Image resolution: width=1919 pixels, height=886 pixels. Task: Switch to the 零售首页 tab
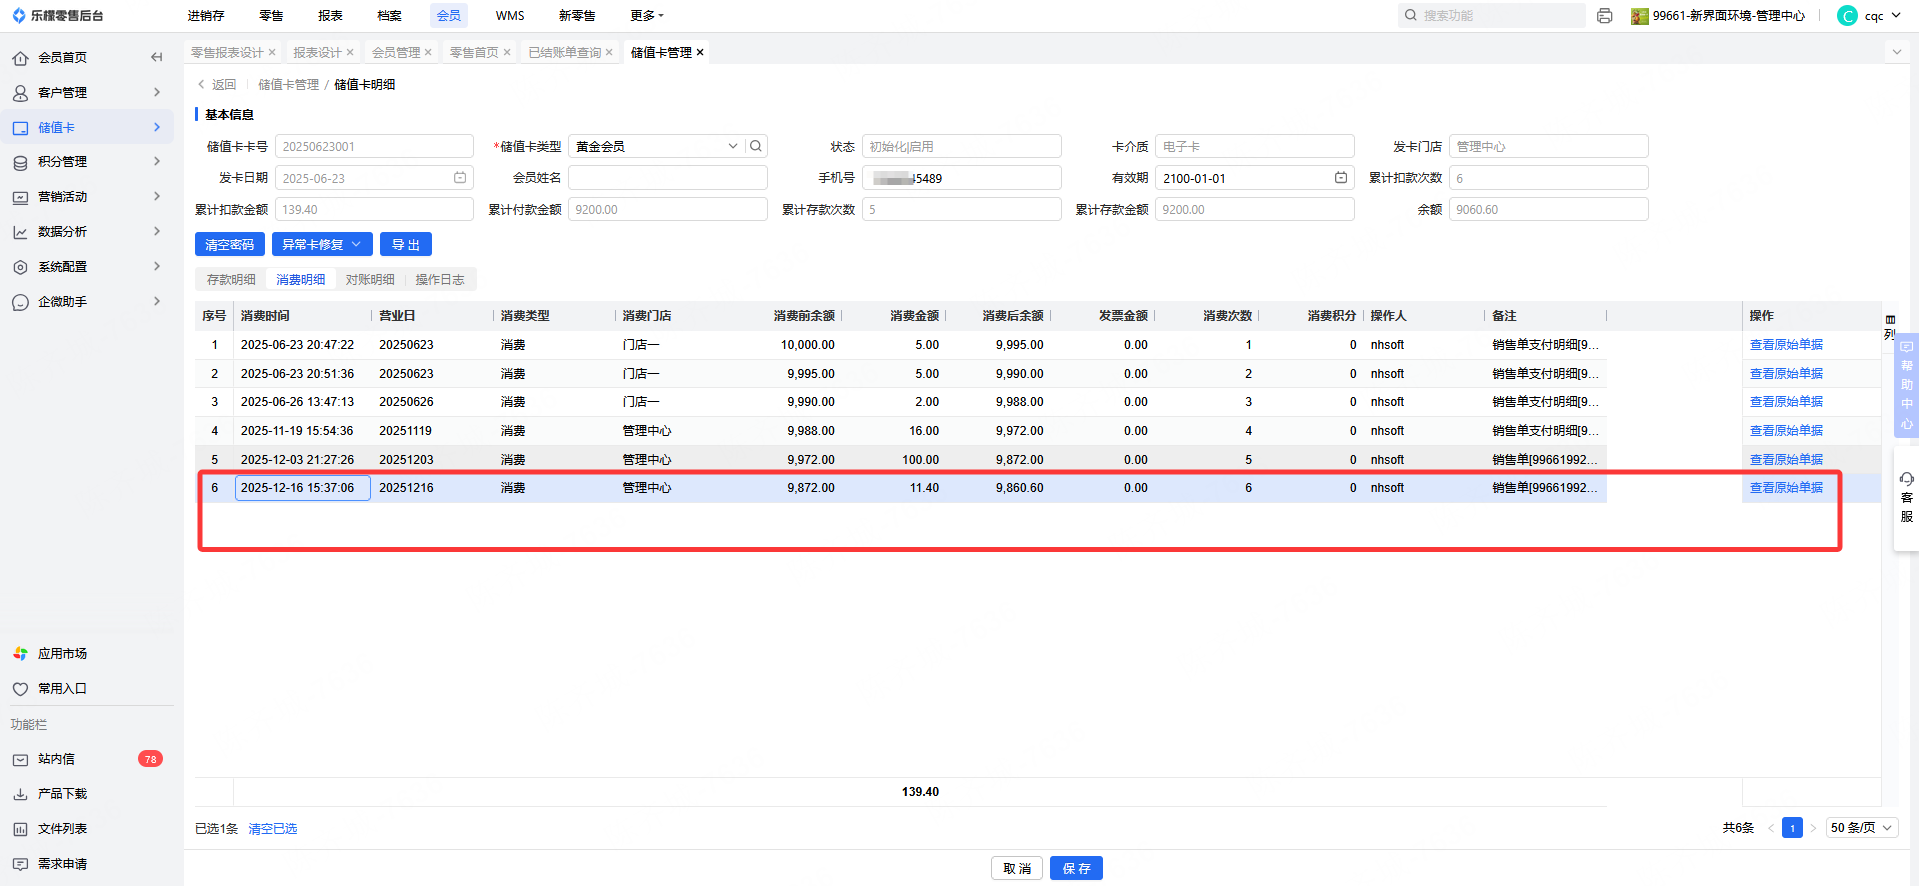[473, 53]
